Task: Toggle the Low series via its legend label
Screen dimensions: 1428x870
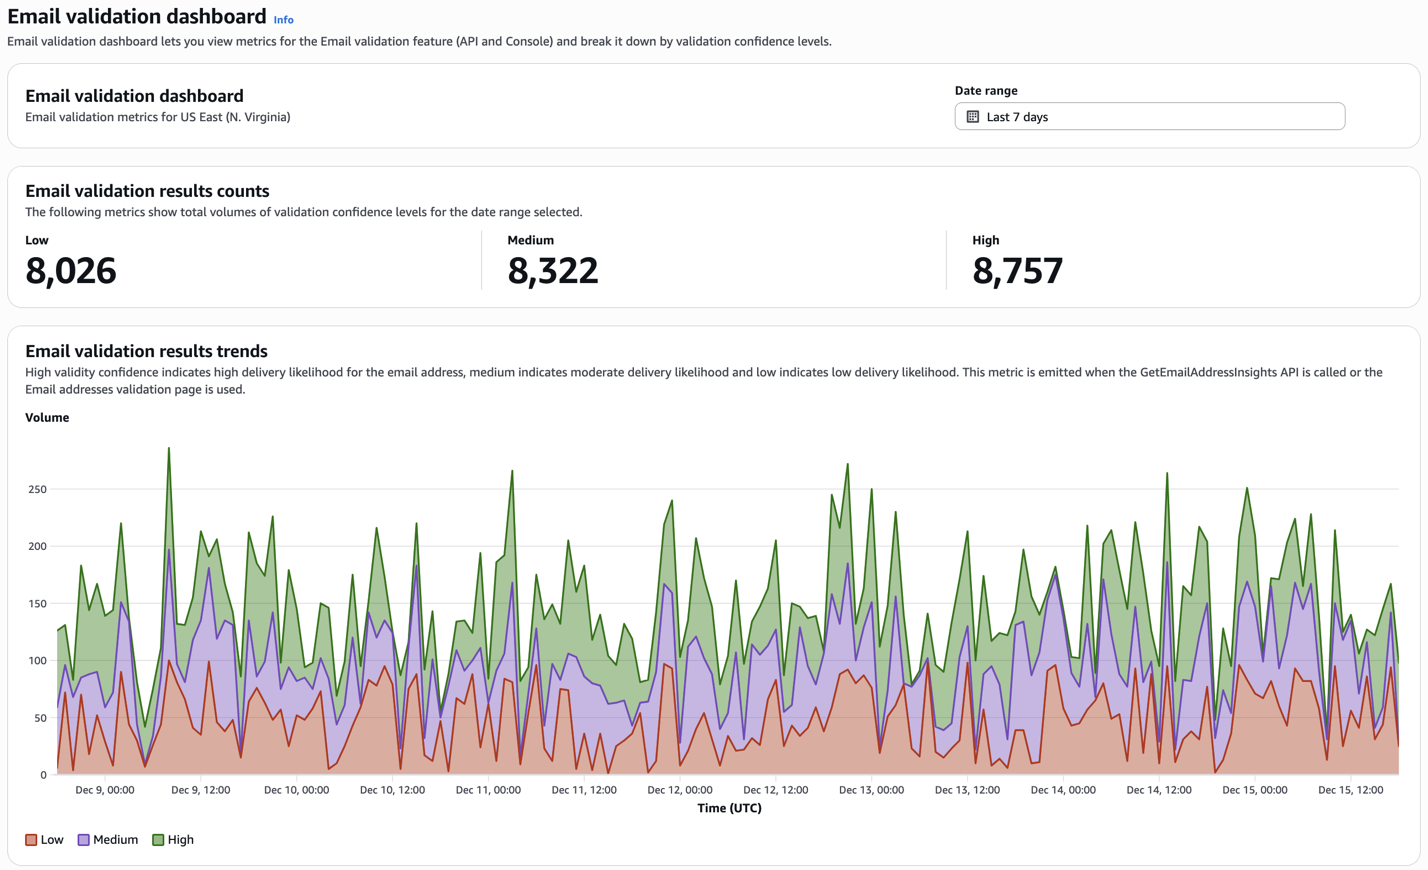Action: 52,840
